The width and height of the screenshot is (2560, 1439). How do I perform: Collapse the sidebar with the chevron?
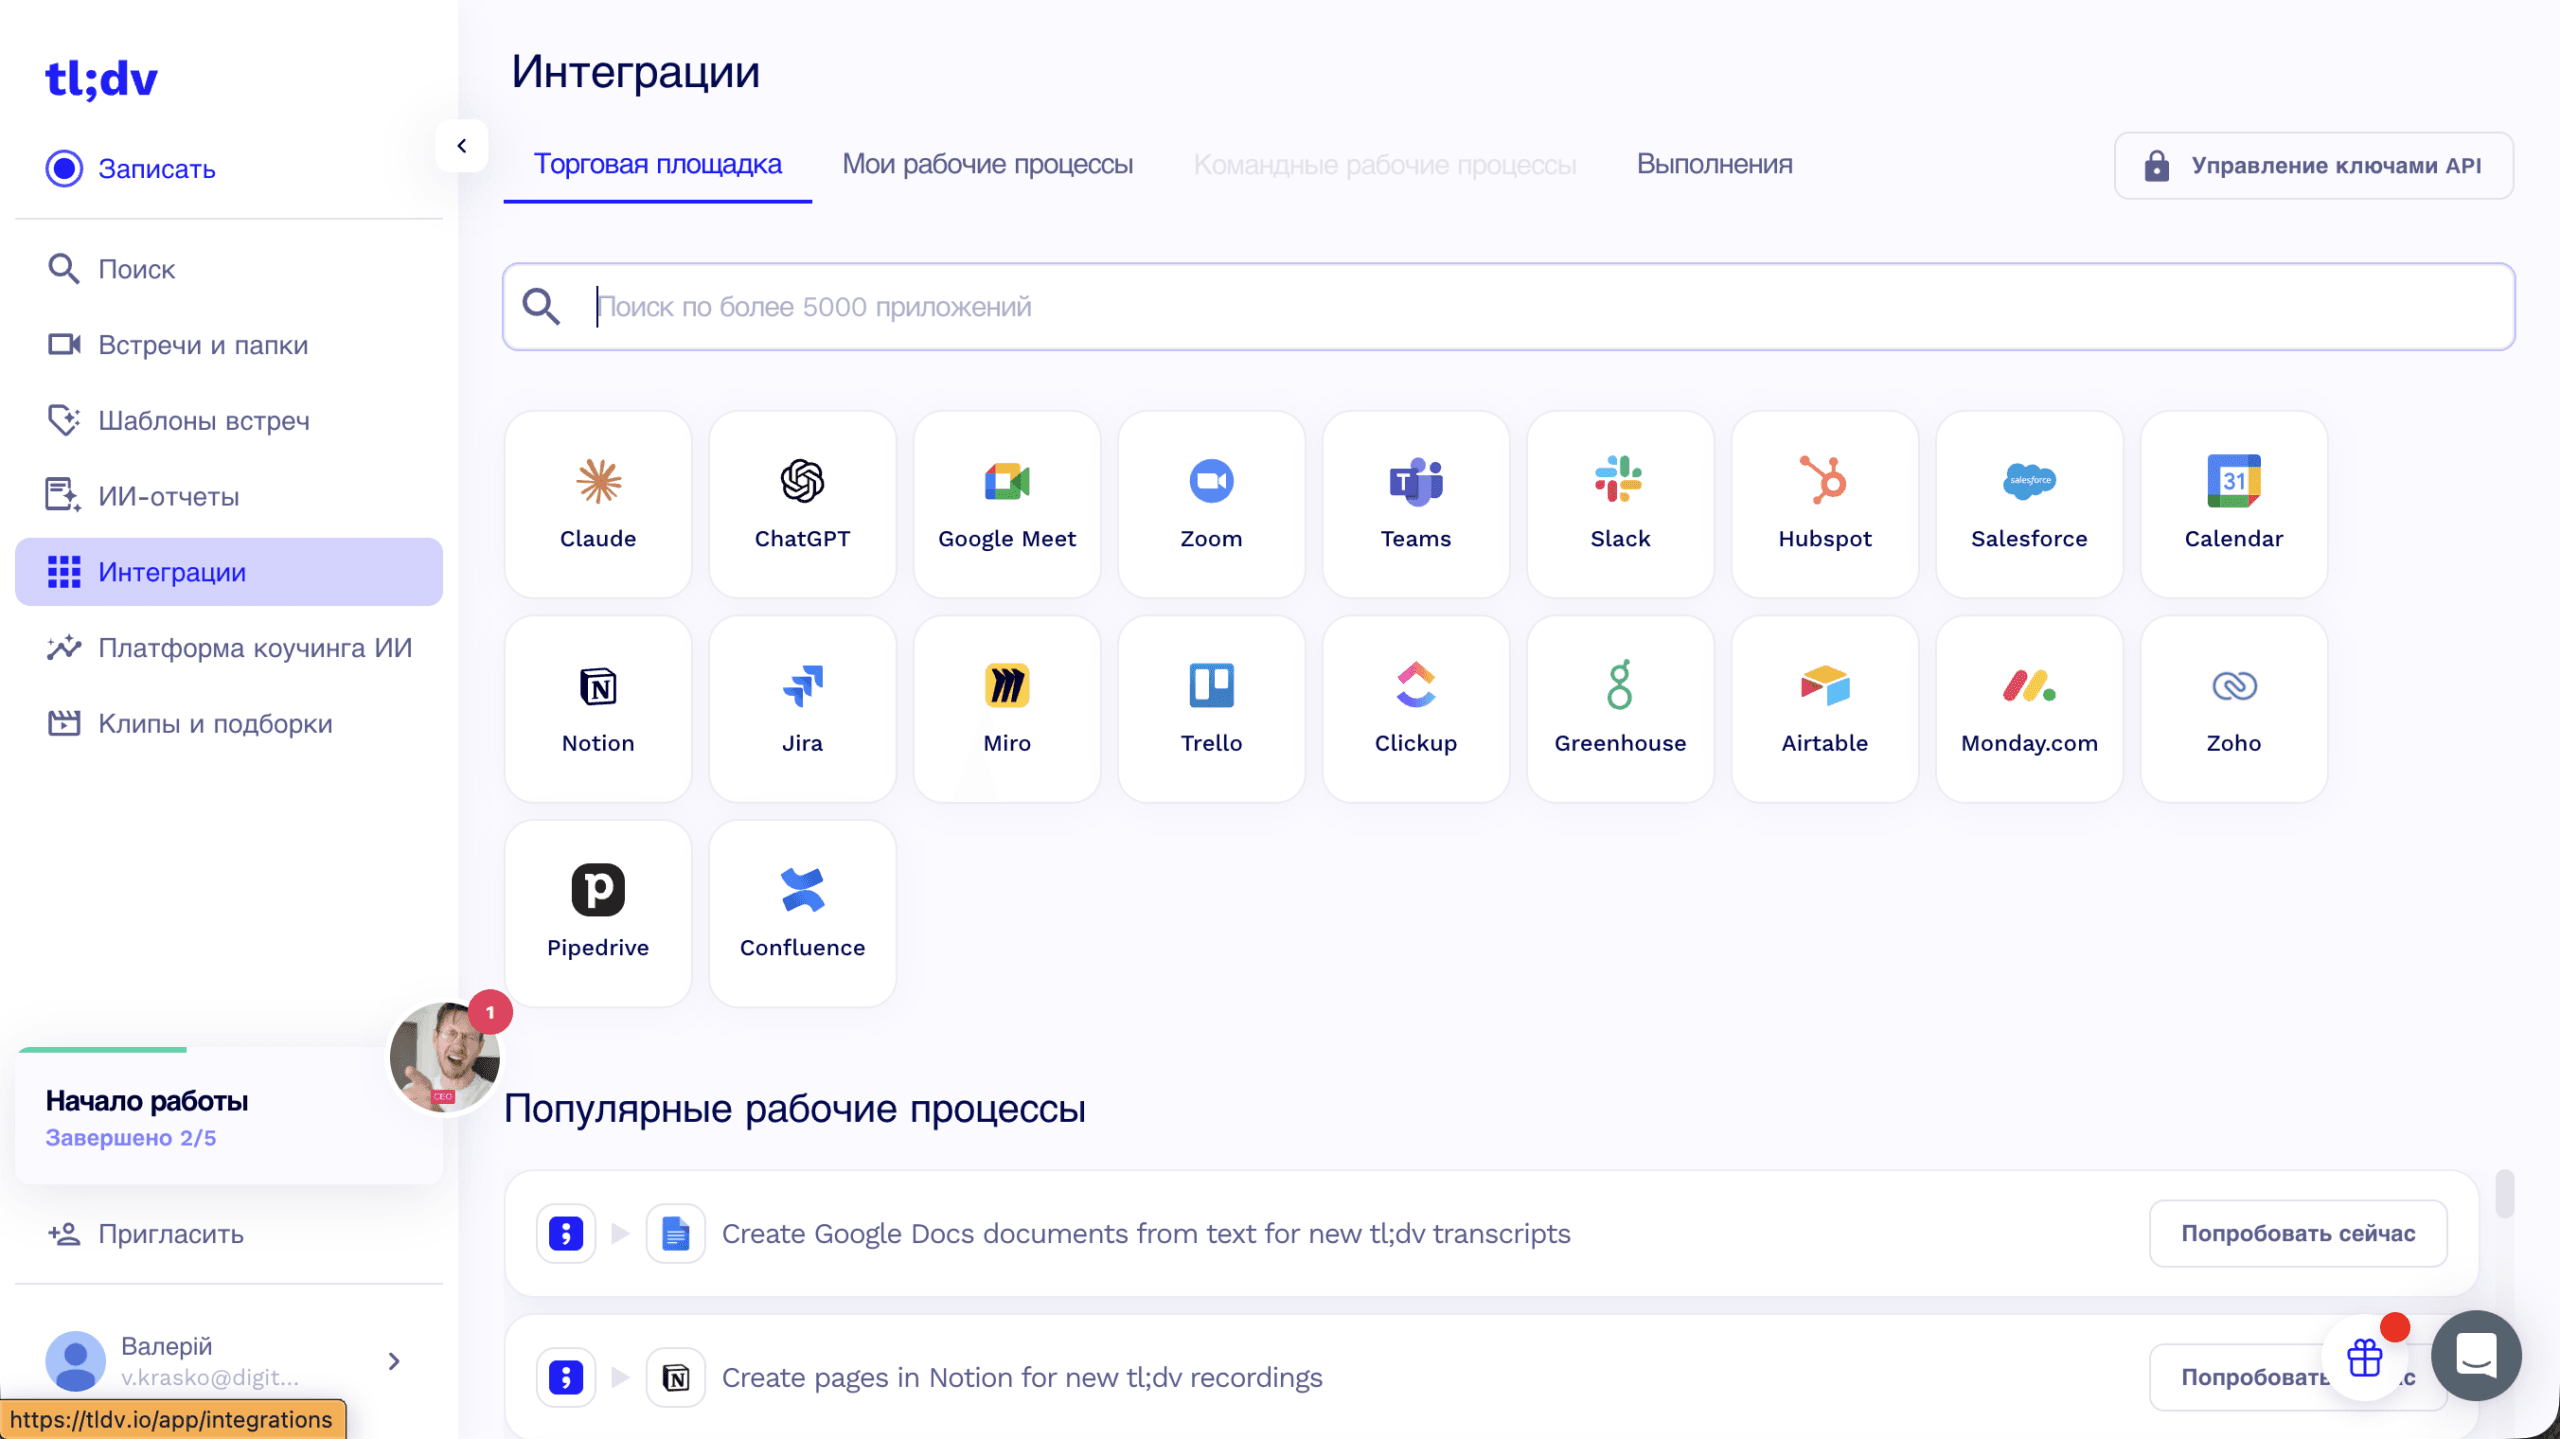click(462, 146)
